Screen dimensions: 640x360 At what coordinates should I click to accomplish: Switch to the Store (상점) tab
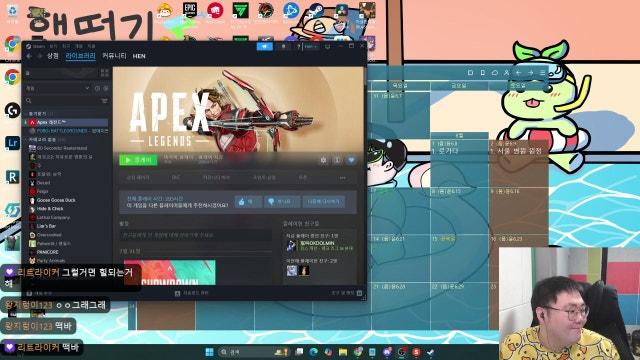click(x=53, y=56)
